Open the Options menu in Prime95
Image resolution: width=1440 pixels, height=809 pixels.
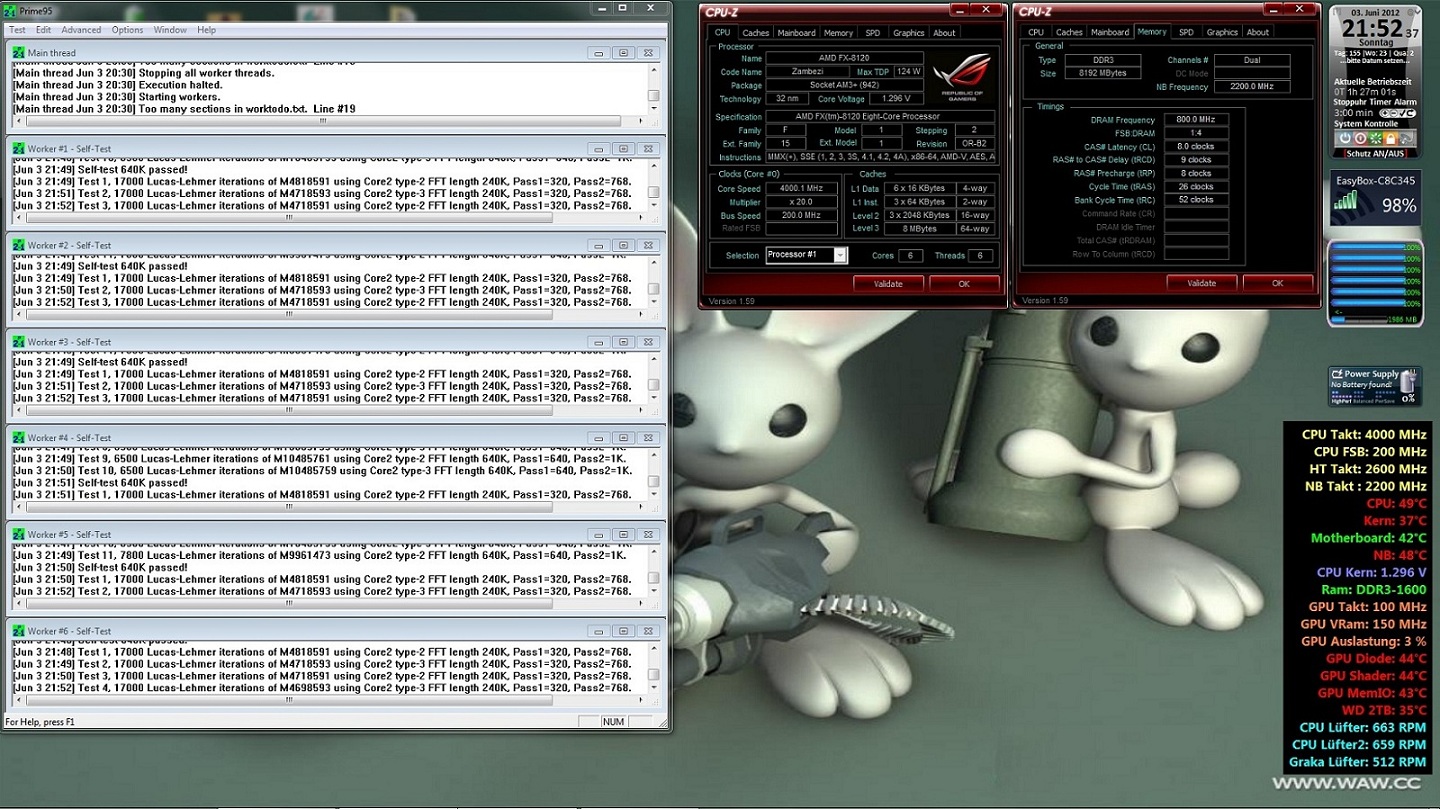tap(127, 30)
